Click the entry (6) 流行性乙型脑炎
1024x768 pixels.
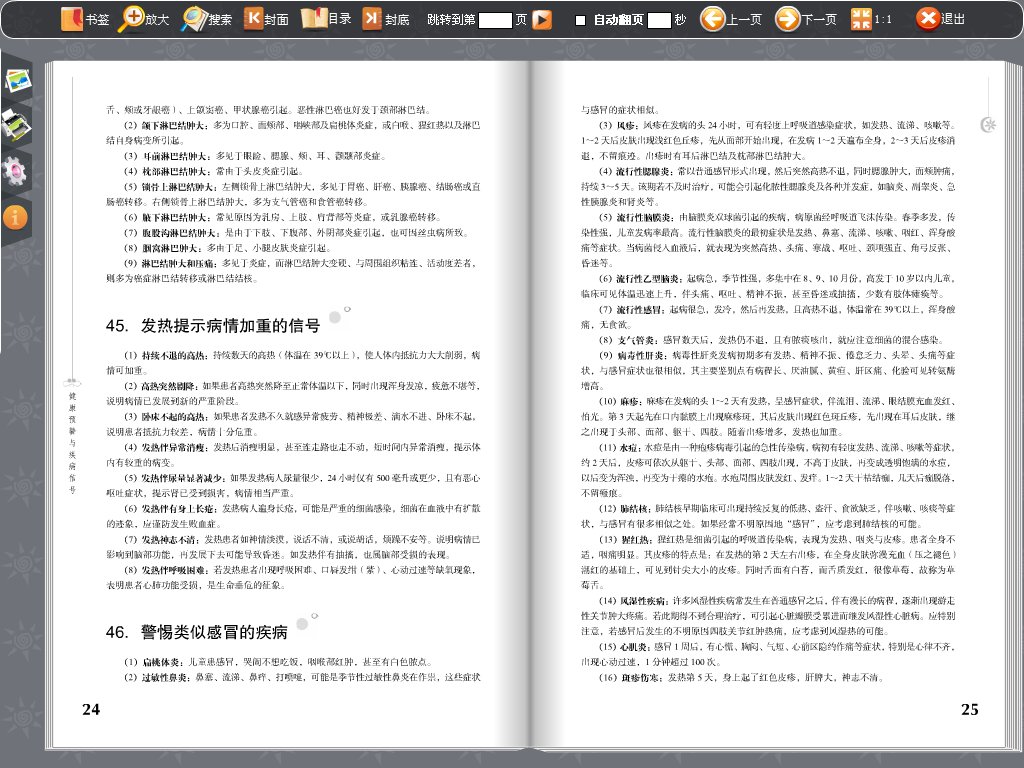(641, 278)
